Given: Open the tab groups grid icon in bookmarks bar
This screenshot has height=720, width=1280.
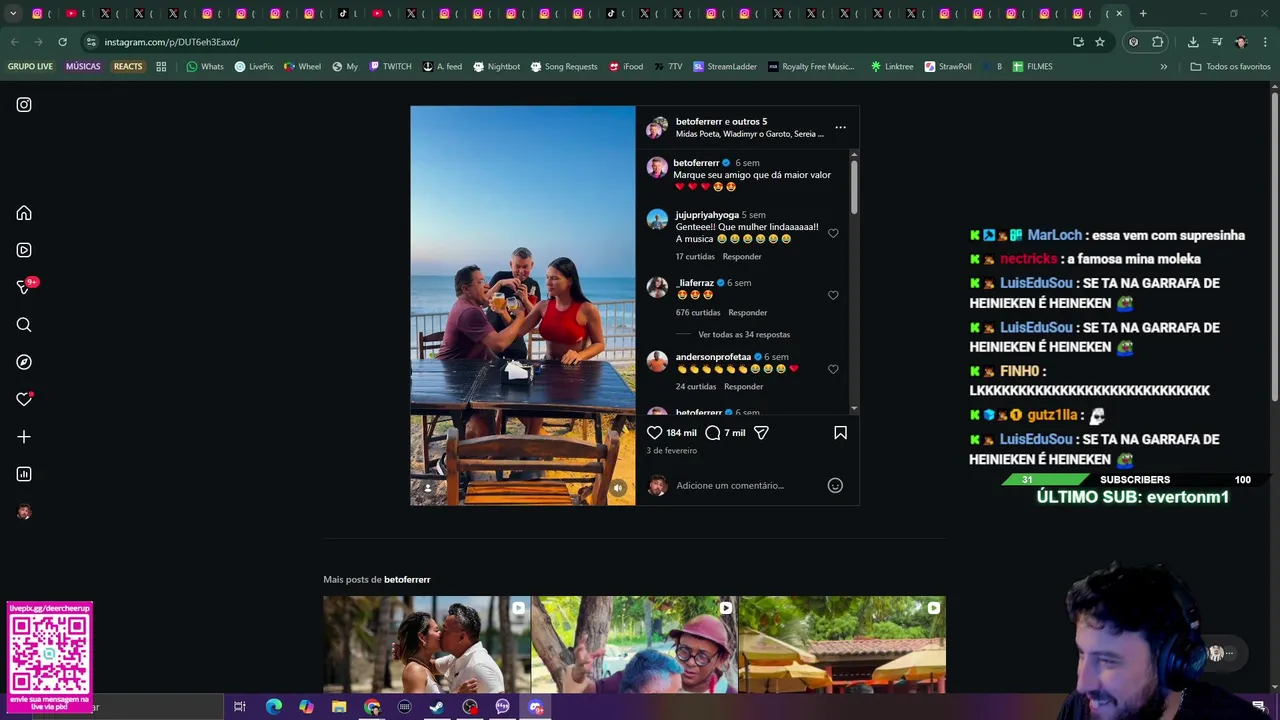Looking at the screenshot, I should 161,67.
